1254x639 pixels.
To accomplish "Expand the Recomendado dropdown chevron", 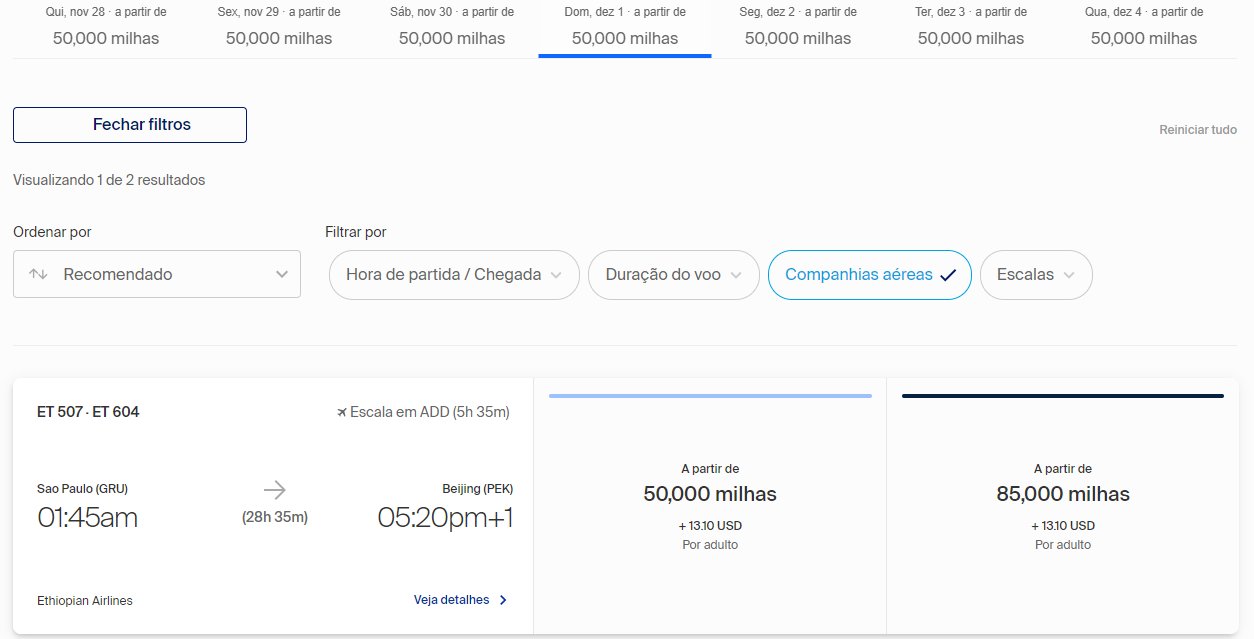I will [x=282, y=274].
